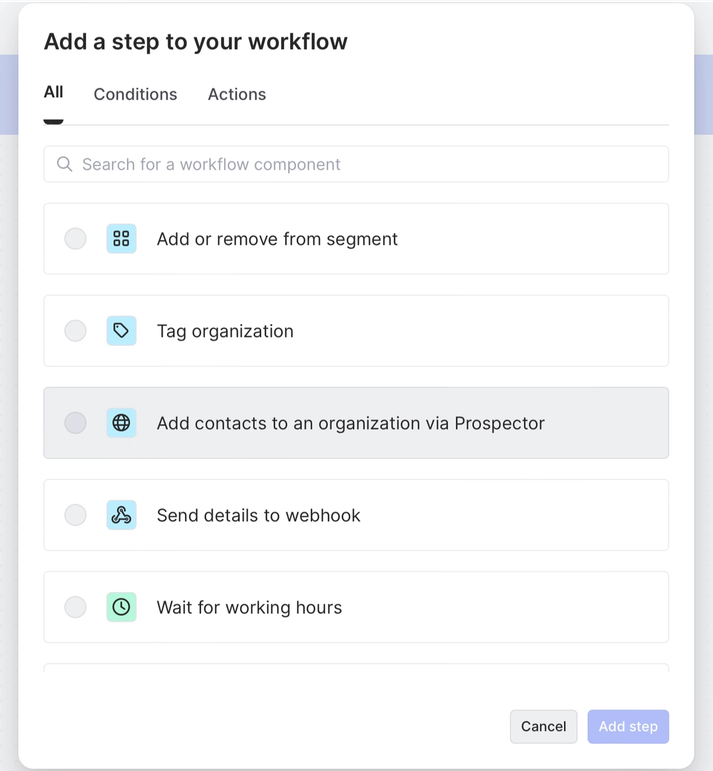Open the Conditions tab

coord(135,94)
